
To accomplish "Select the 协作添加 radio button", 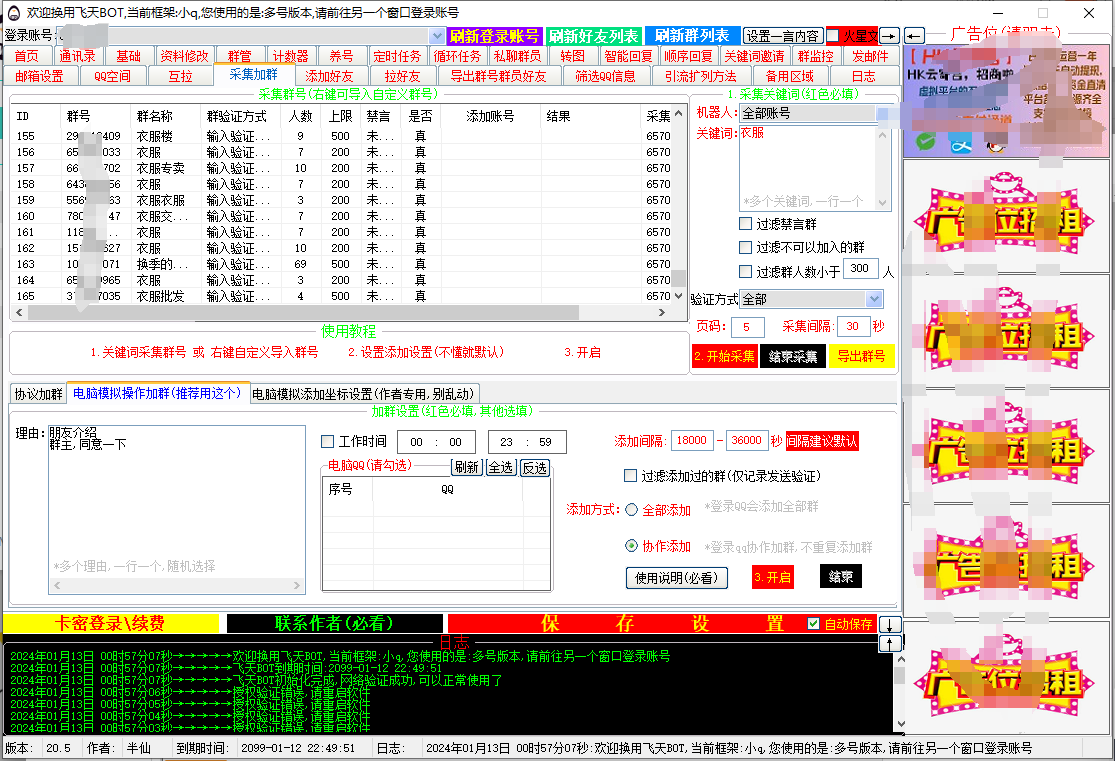I will [x=631, y=546].
